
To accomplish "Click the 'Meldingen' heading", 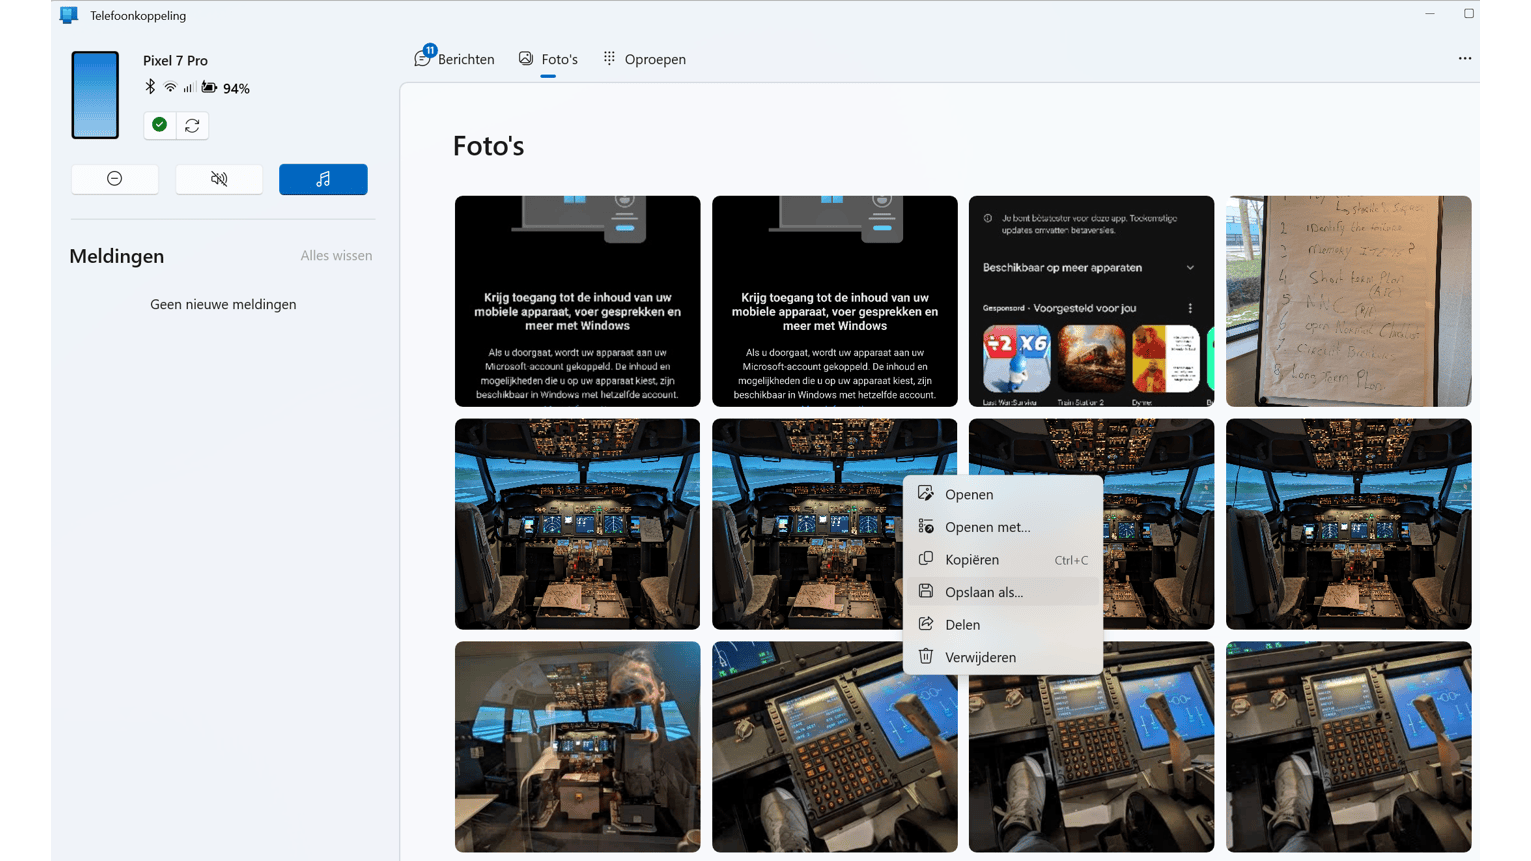I will (x=117, y=256).
